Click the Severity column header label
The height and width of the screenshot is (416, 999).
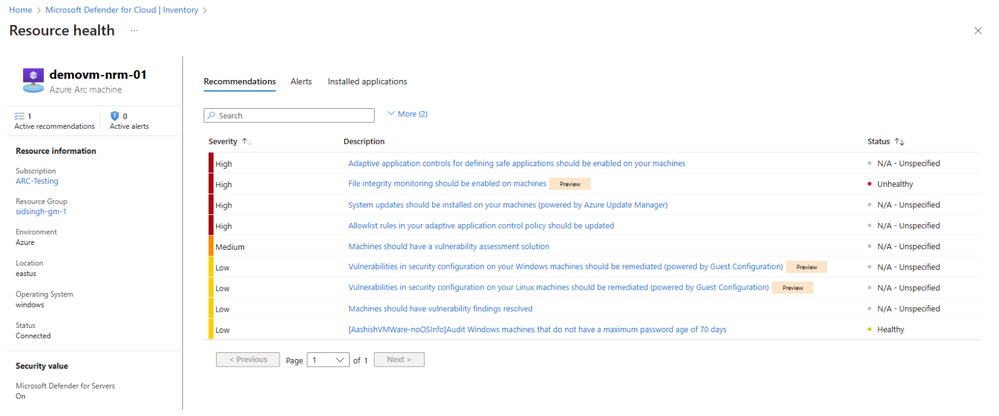(x=222, y=141)
